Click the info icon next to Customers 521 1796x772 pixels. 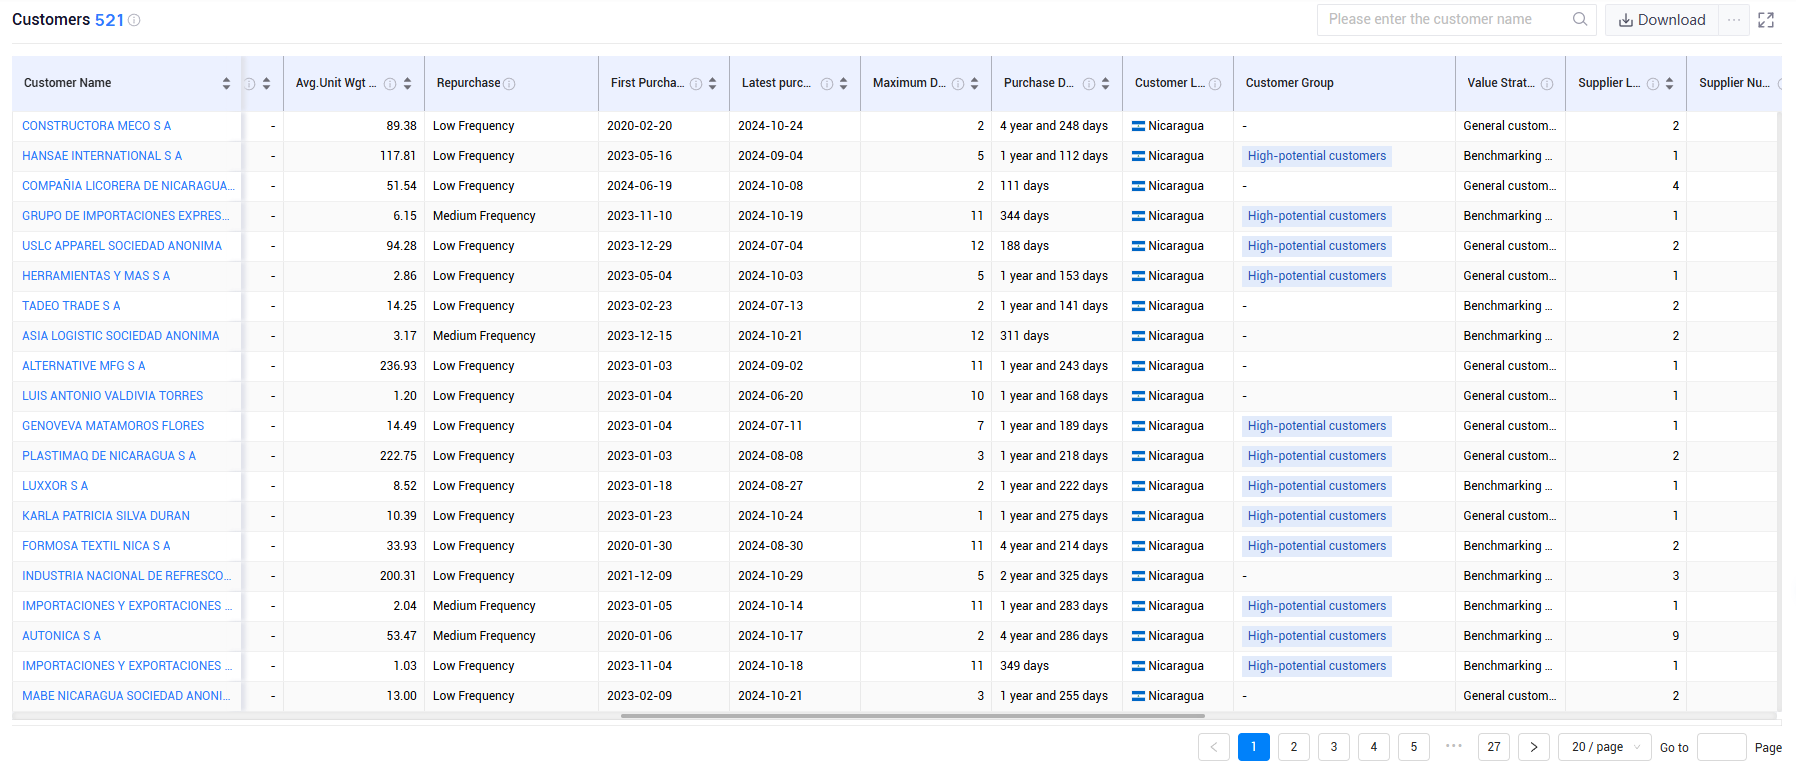tap(134, 20)
